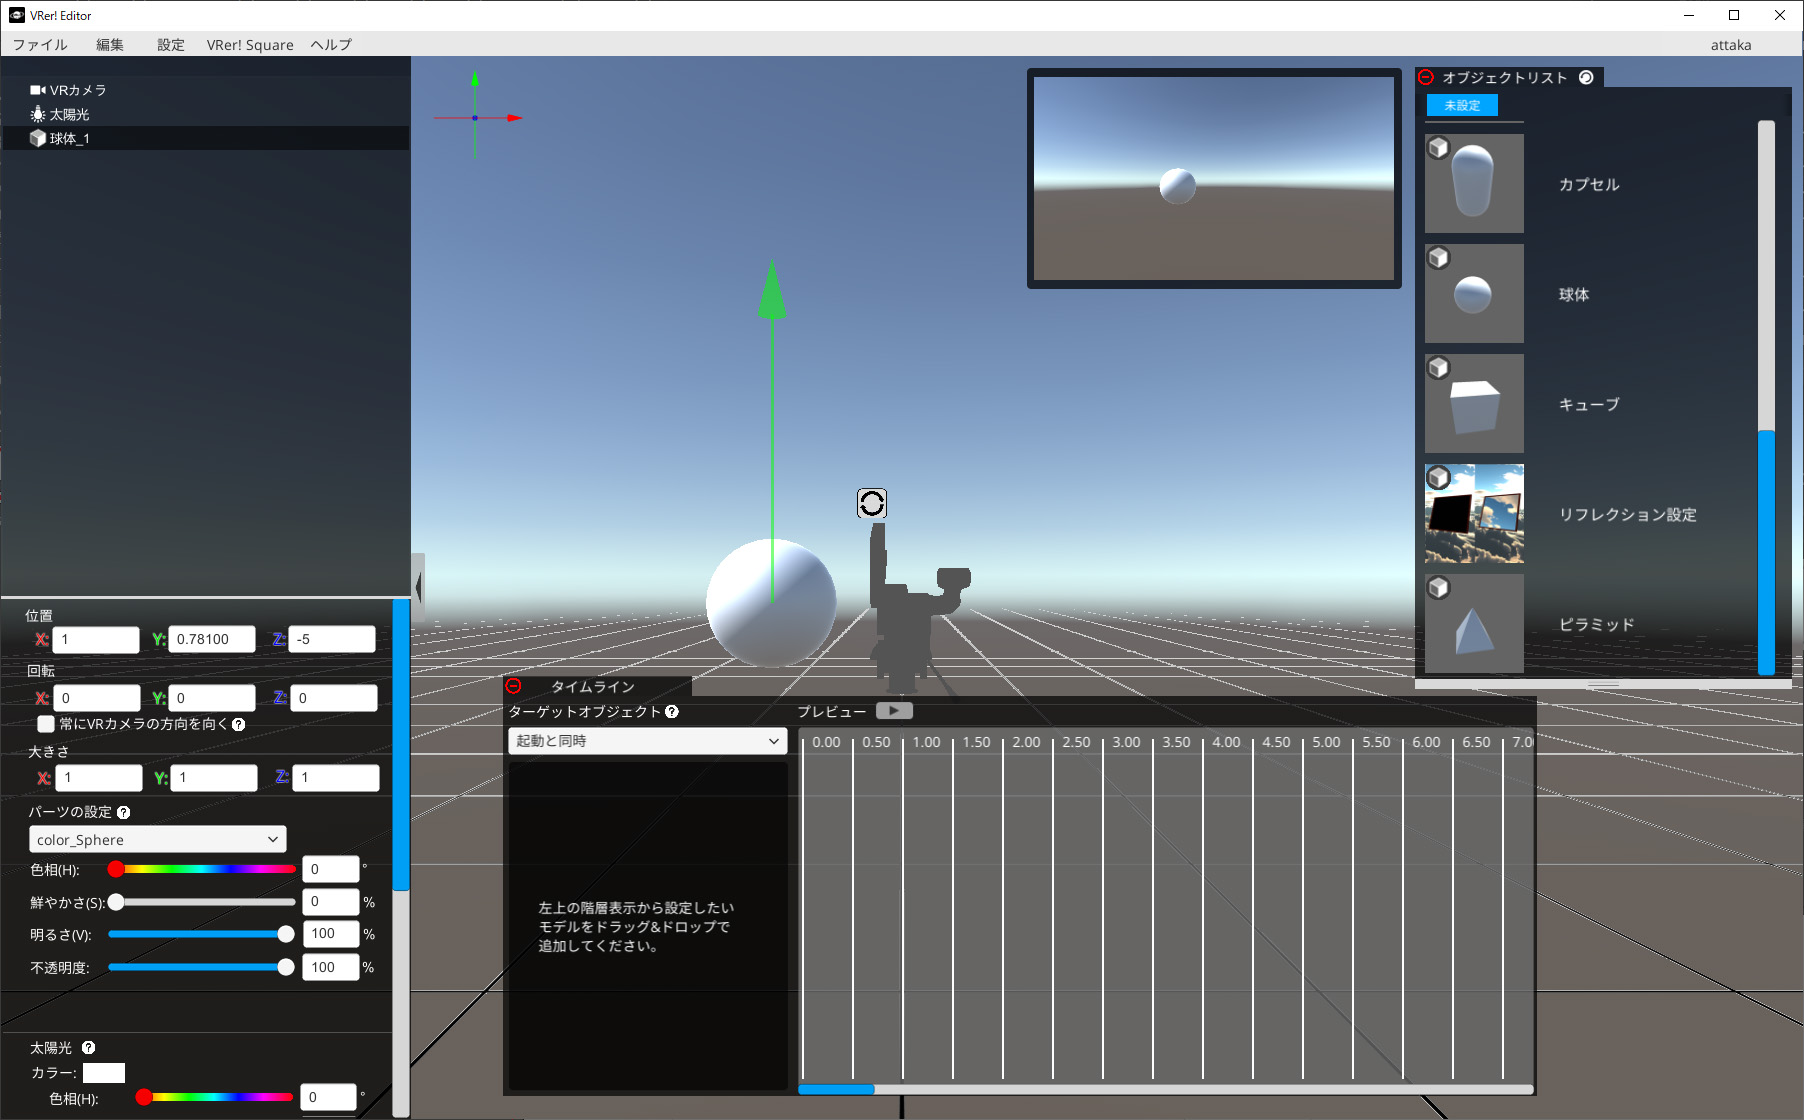Open help for パーツの設定
1804x1120 pixels.
click(x=124, y=812)
